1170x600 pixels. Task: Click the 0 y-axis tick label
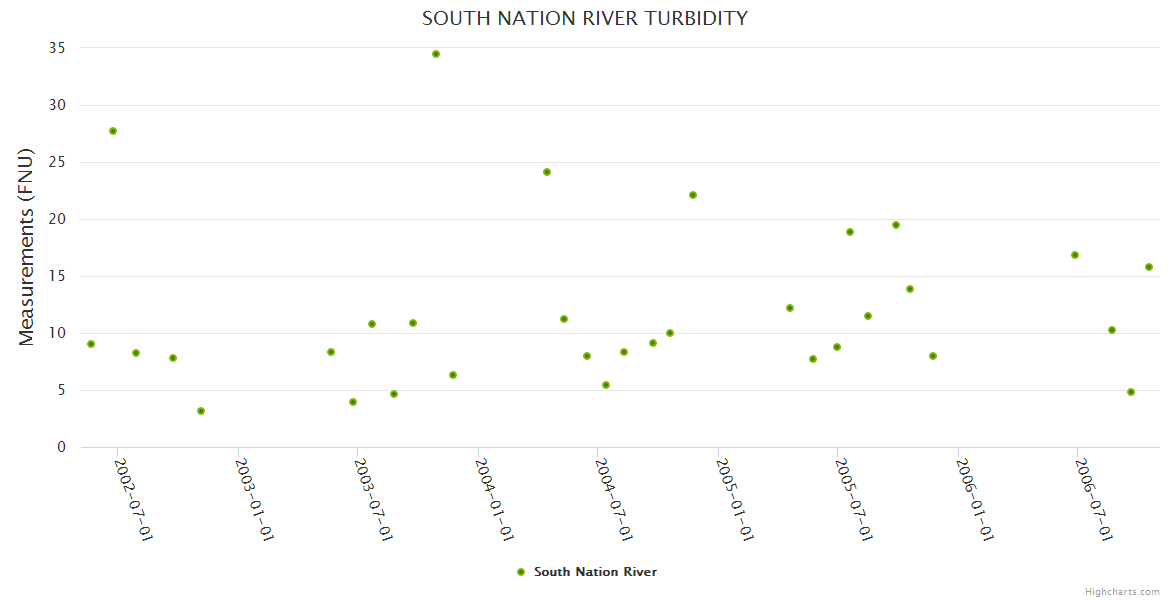(61, 447)
